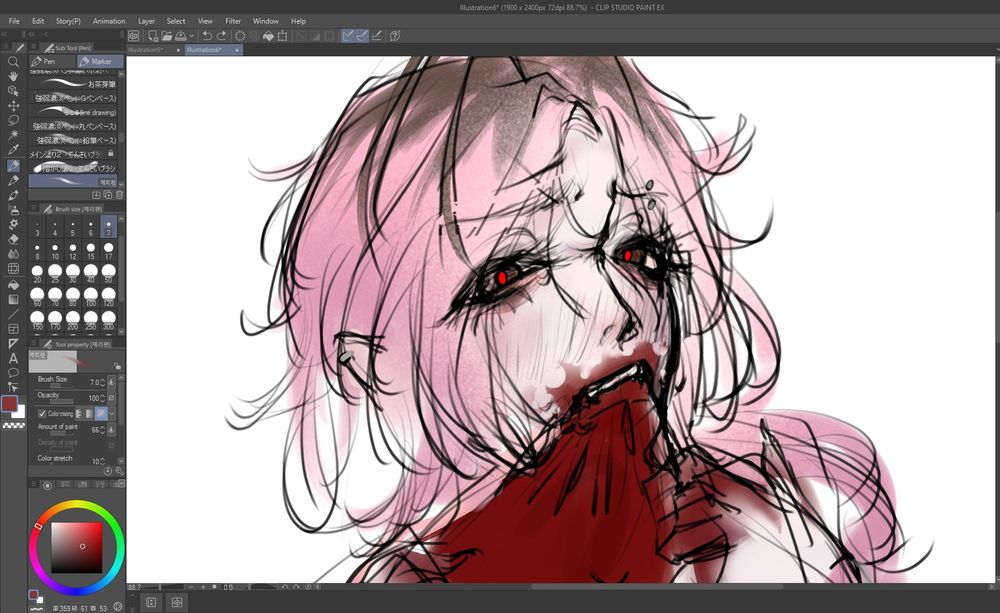Click the hue ring on color wheel
The width and height of the screenshot is (1000, 613).
(77, 505)
